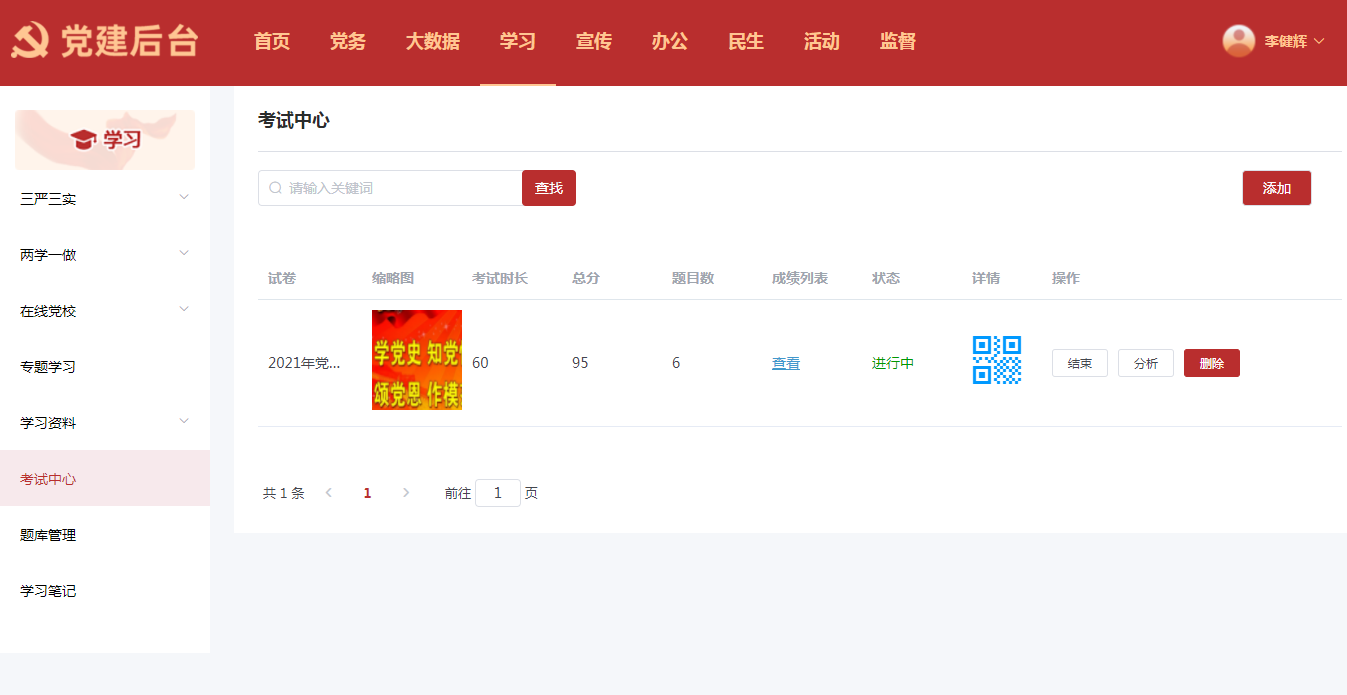Click the exam thumbnail image
Viewport: 1347px width, 695px height.
click(x=416, y=360)
